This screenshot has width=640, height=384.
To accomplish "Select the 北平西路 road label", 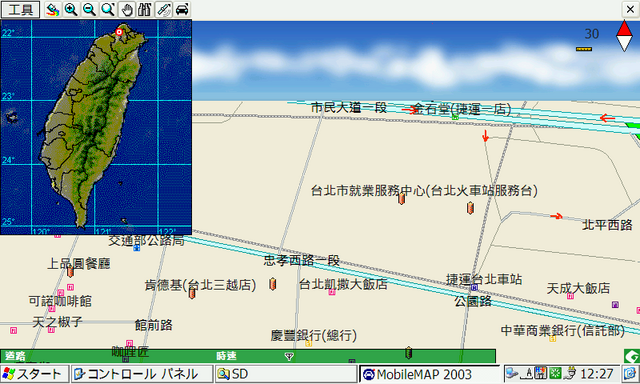I will [607, 225].
